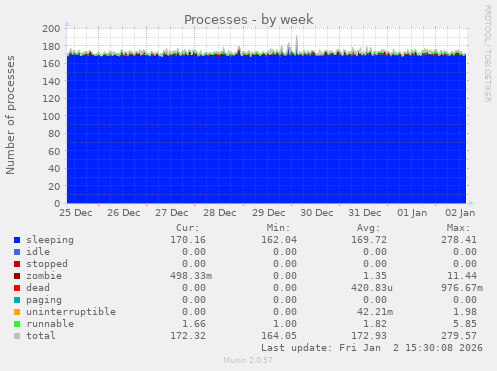The height and width of the screenshot is (371, 497).
Task: Click the tallest gray spike near 30 Dec
Action: pyautogui.click(x=297, y=44)
